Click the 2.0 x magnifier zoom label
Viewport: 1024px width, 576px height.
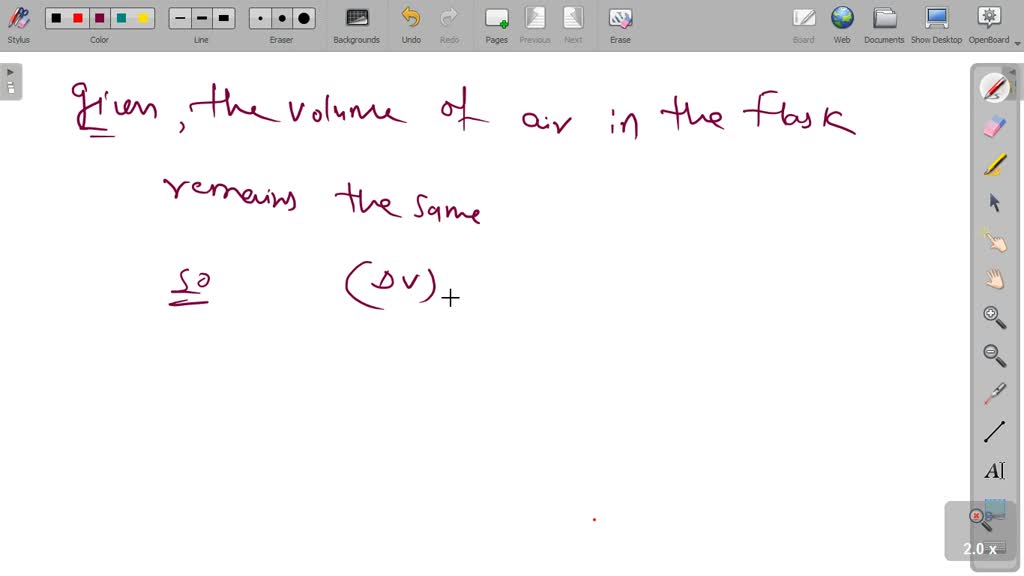point(980,549)
